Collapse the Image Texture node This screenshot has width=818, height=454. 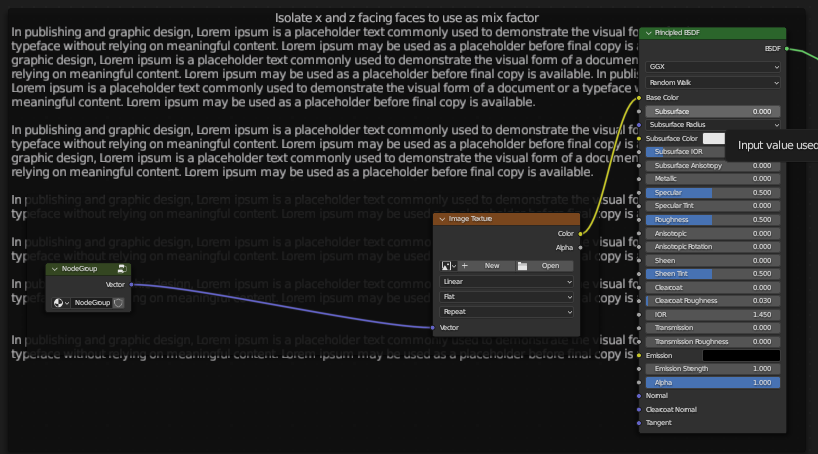[x=442, y=219]
